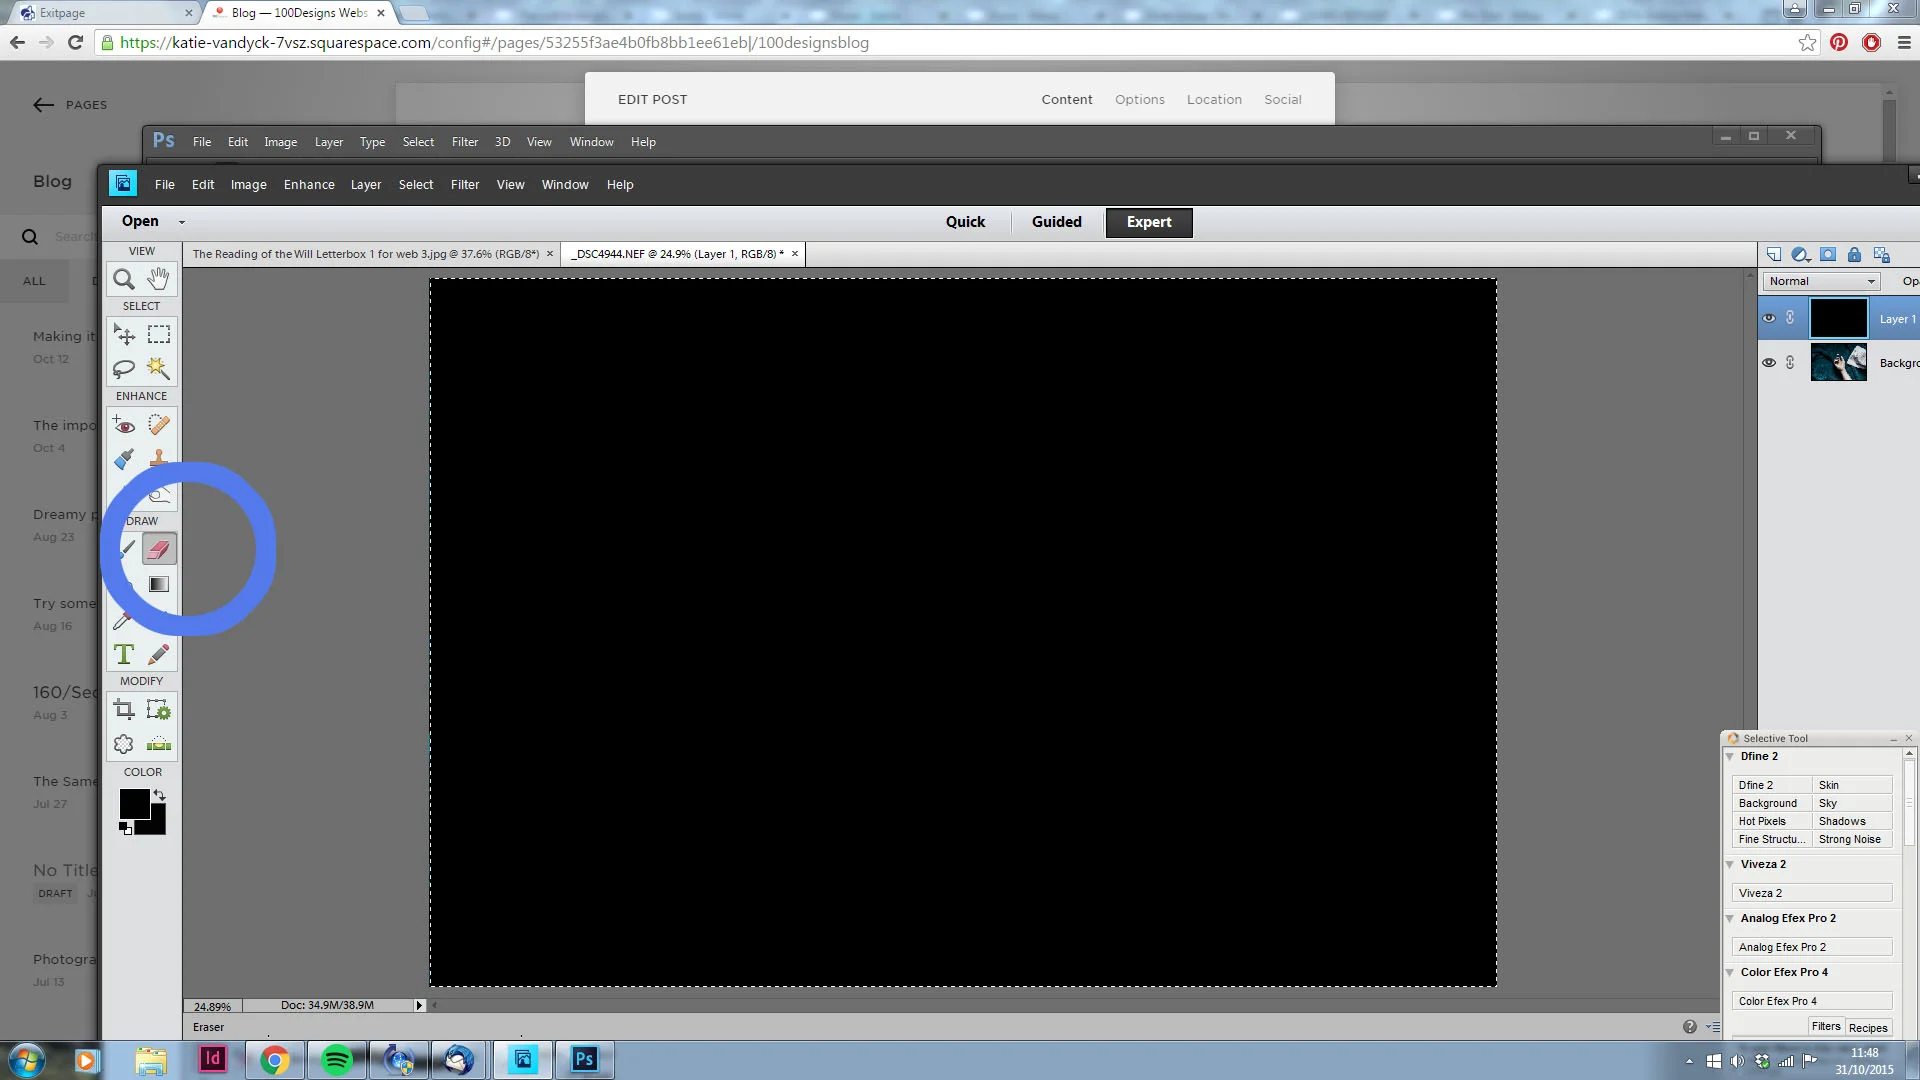
Task: Click the Recipes button in Selective Tool
Action: click(1867, 1027)
